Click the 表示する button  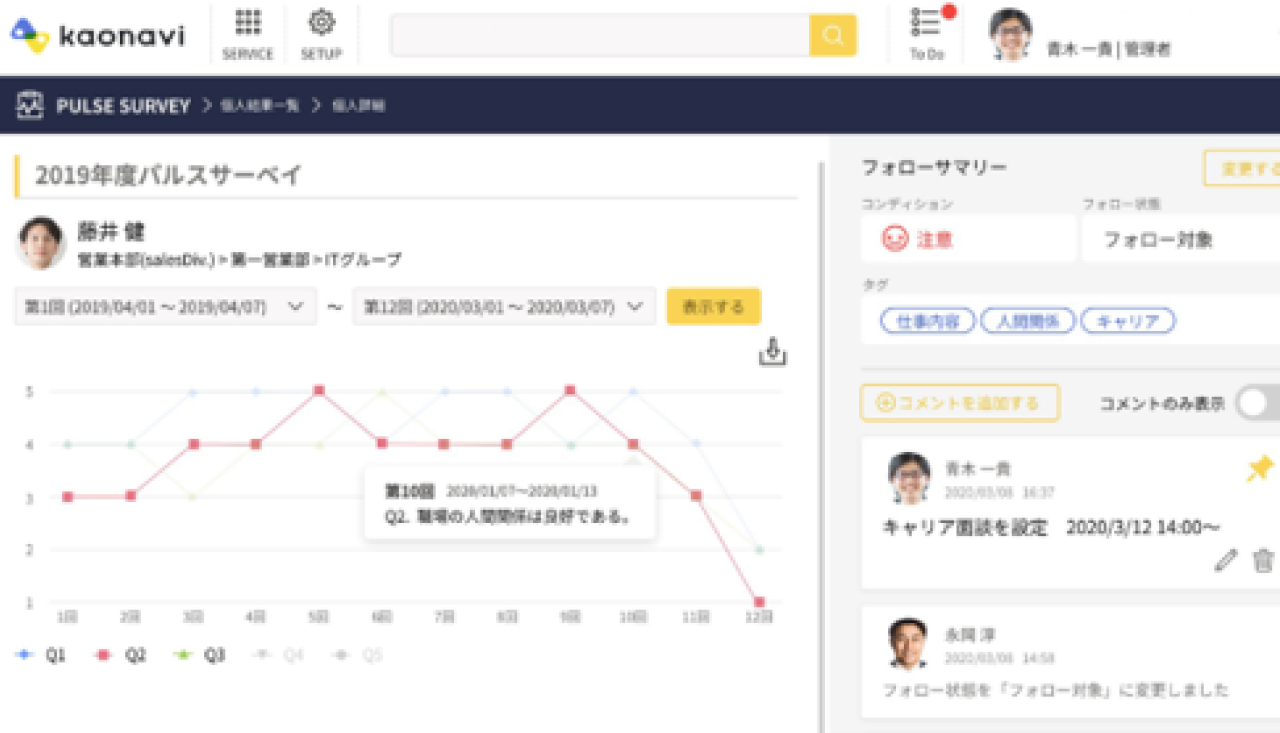pyautogui.click(x=714, y=307)
